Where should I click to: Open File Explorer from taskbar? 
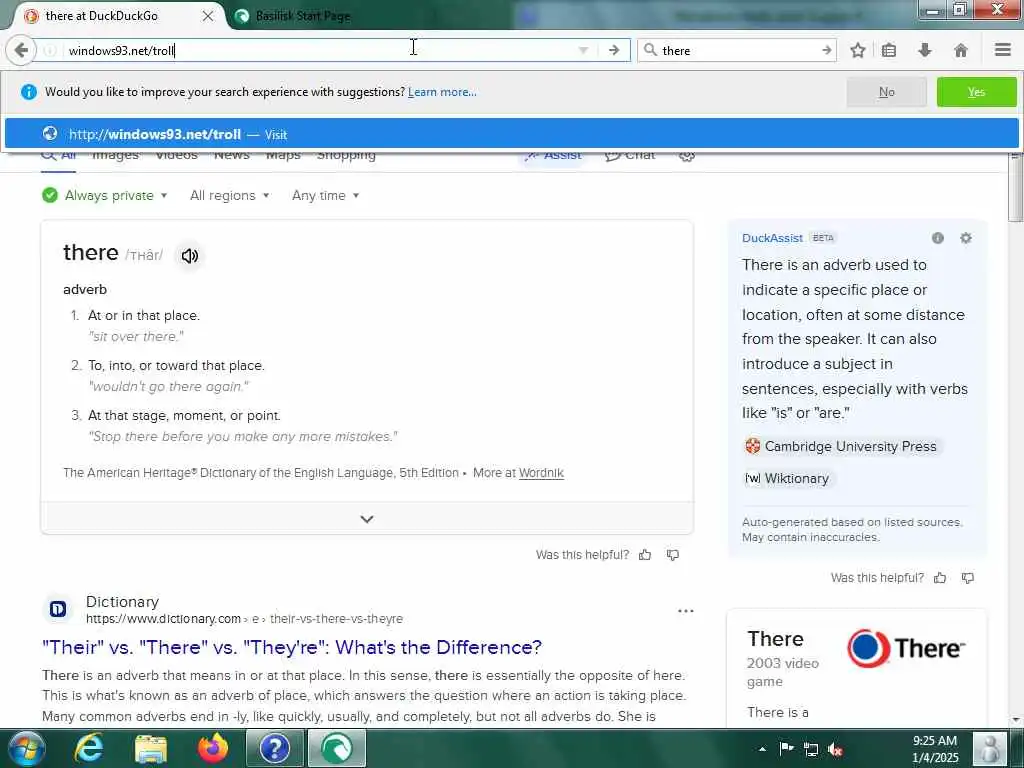(151, 748)
